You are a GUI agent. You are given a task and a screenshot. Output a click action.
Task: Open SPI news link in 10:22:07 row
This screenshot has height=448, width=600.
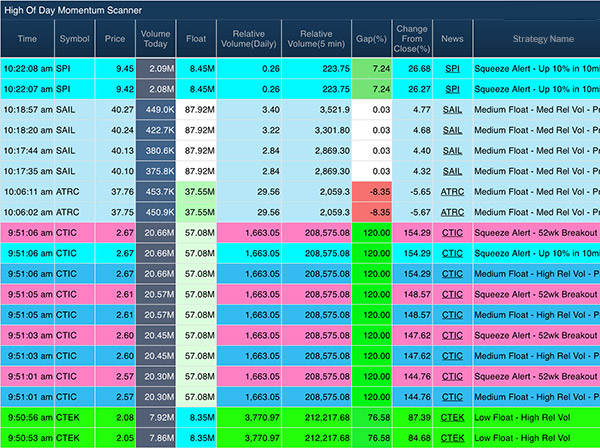[x=452, y=89]
